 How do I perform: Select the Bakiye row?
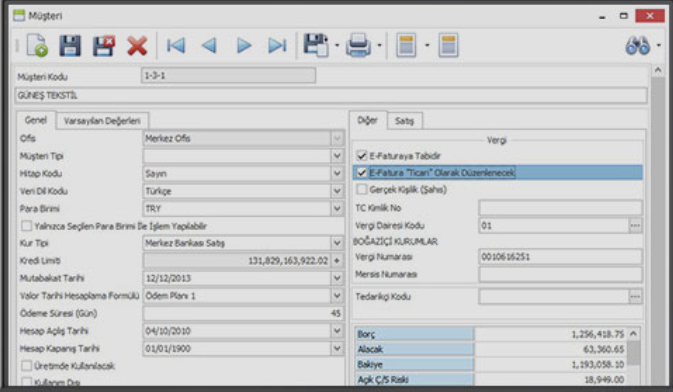[491, 365]
